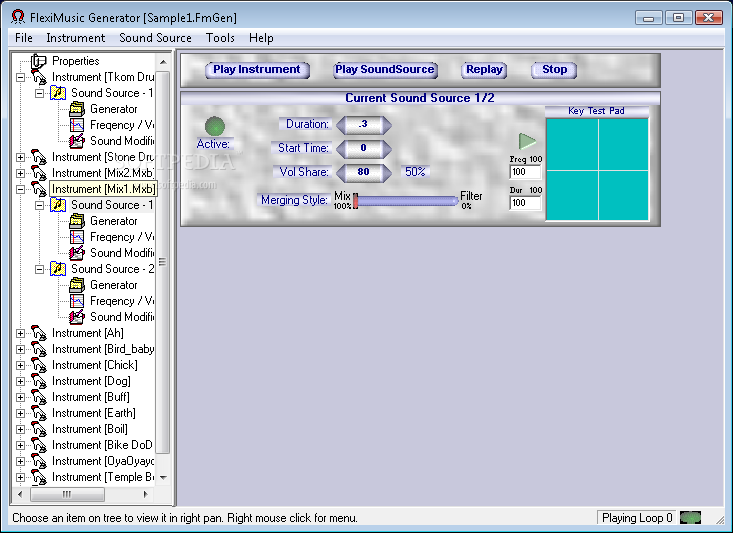733x533 pixels.
Task: Open the Tools menu
Action: tap(220, 38)
